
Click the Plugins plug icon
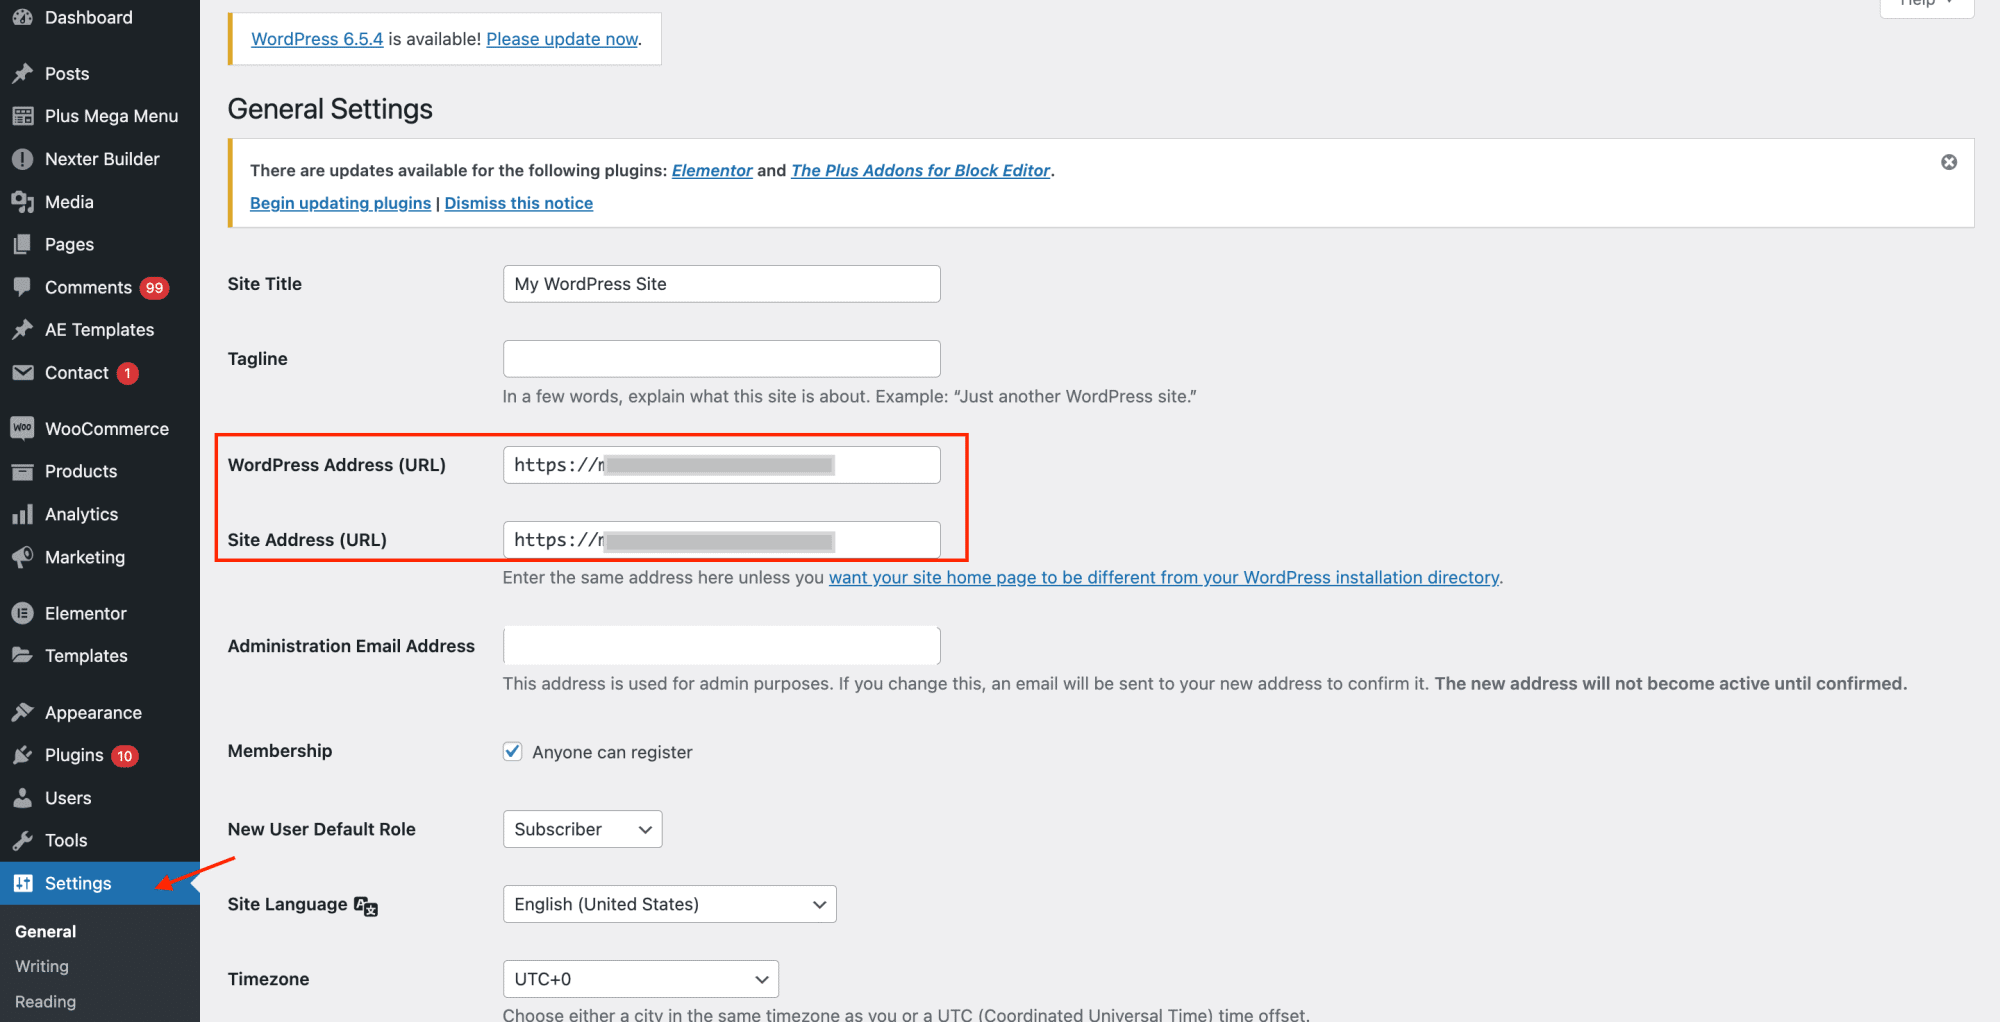tap(22, 755)
